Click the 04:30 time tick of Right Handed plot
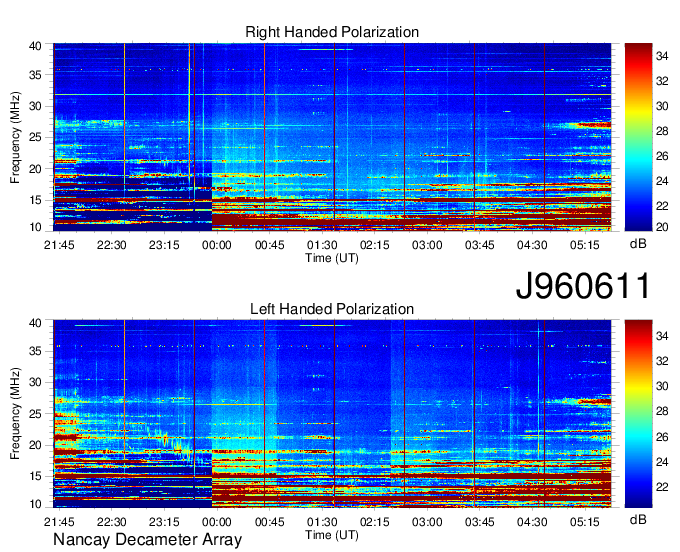Image resolution: width=680 pixels, height=552 pixels. coord(532,245)
